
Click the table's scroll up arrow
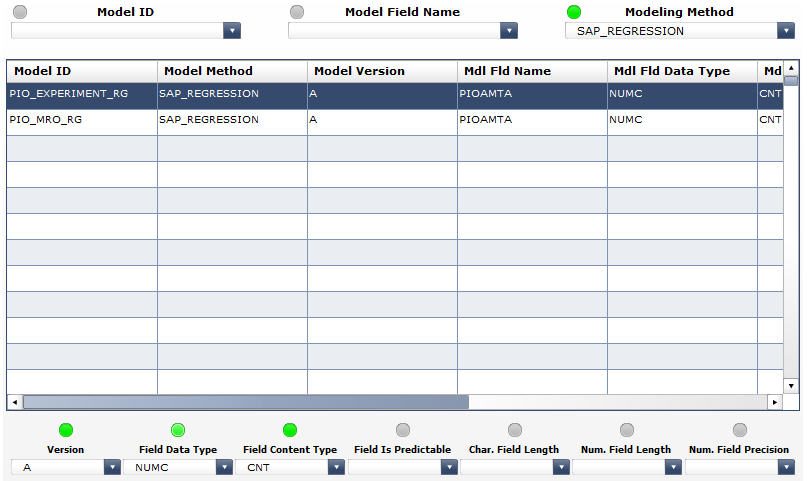pyautogui.click(x=791, y=68)
